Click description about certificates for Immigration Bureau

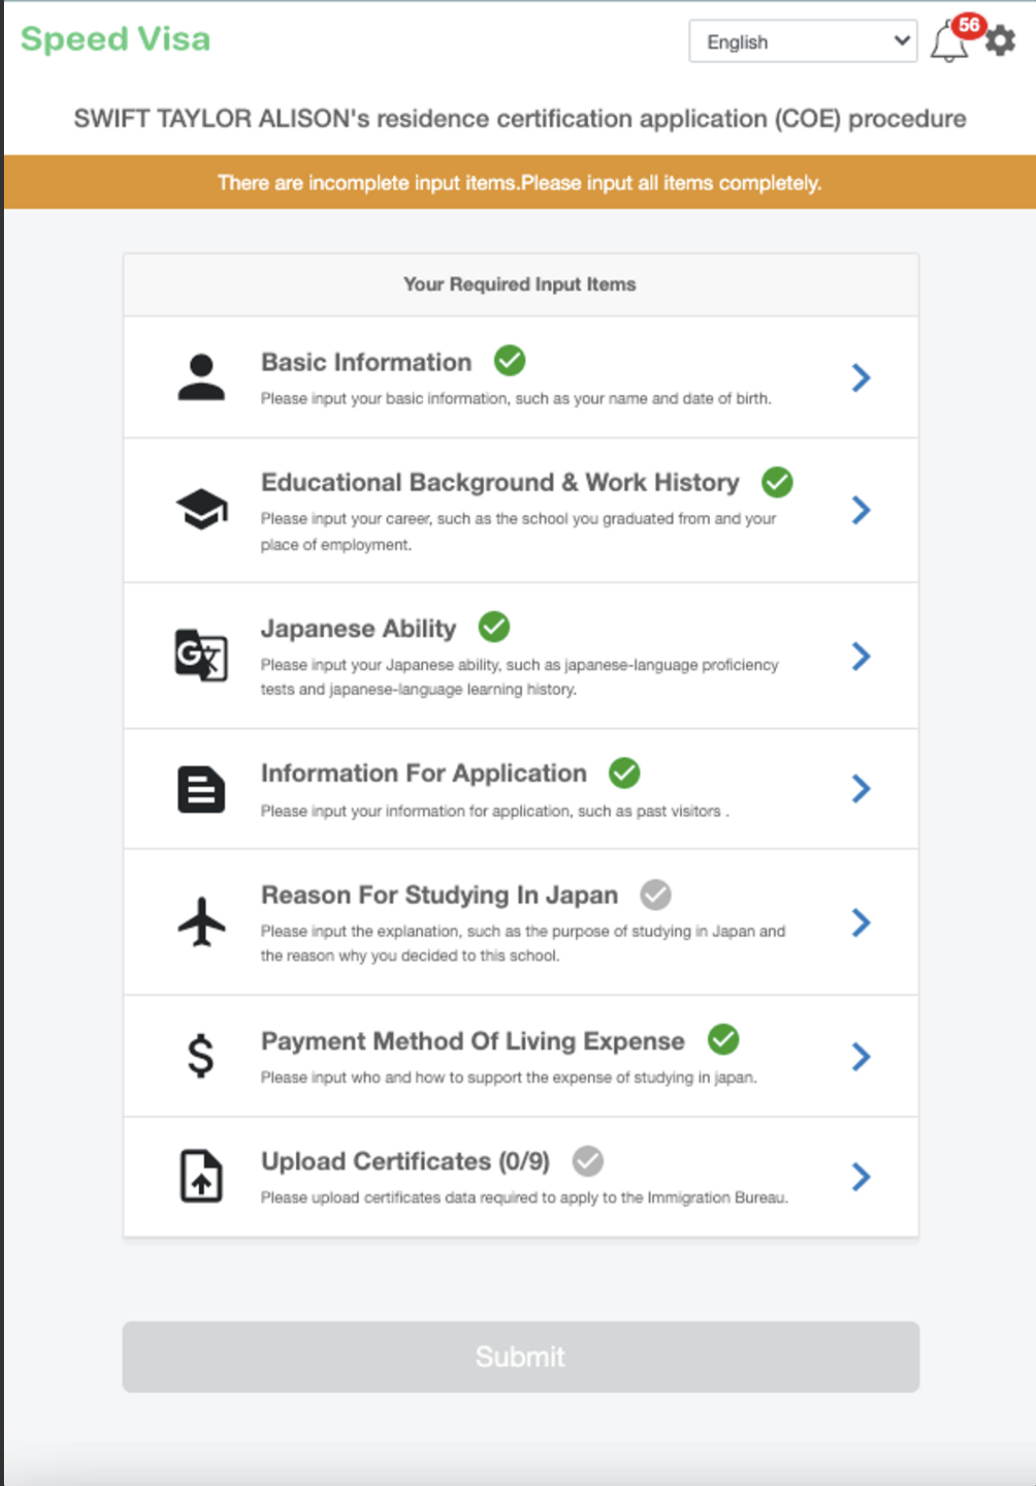coord(524,1197)
